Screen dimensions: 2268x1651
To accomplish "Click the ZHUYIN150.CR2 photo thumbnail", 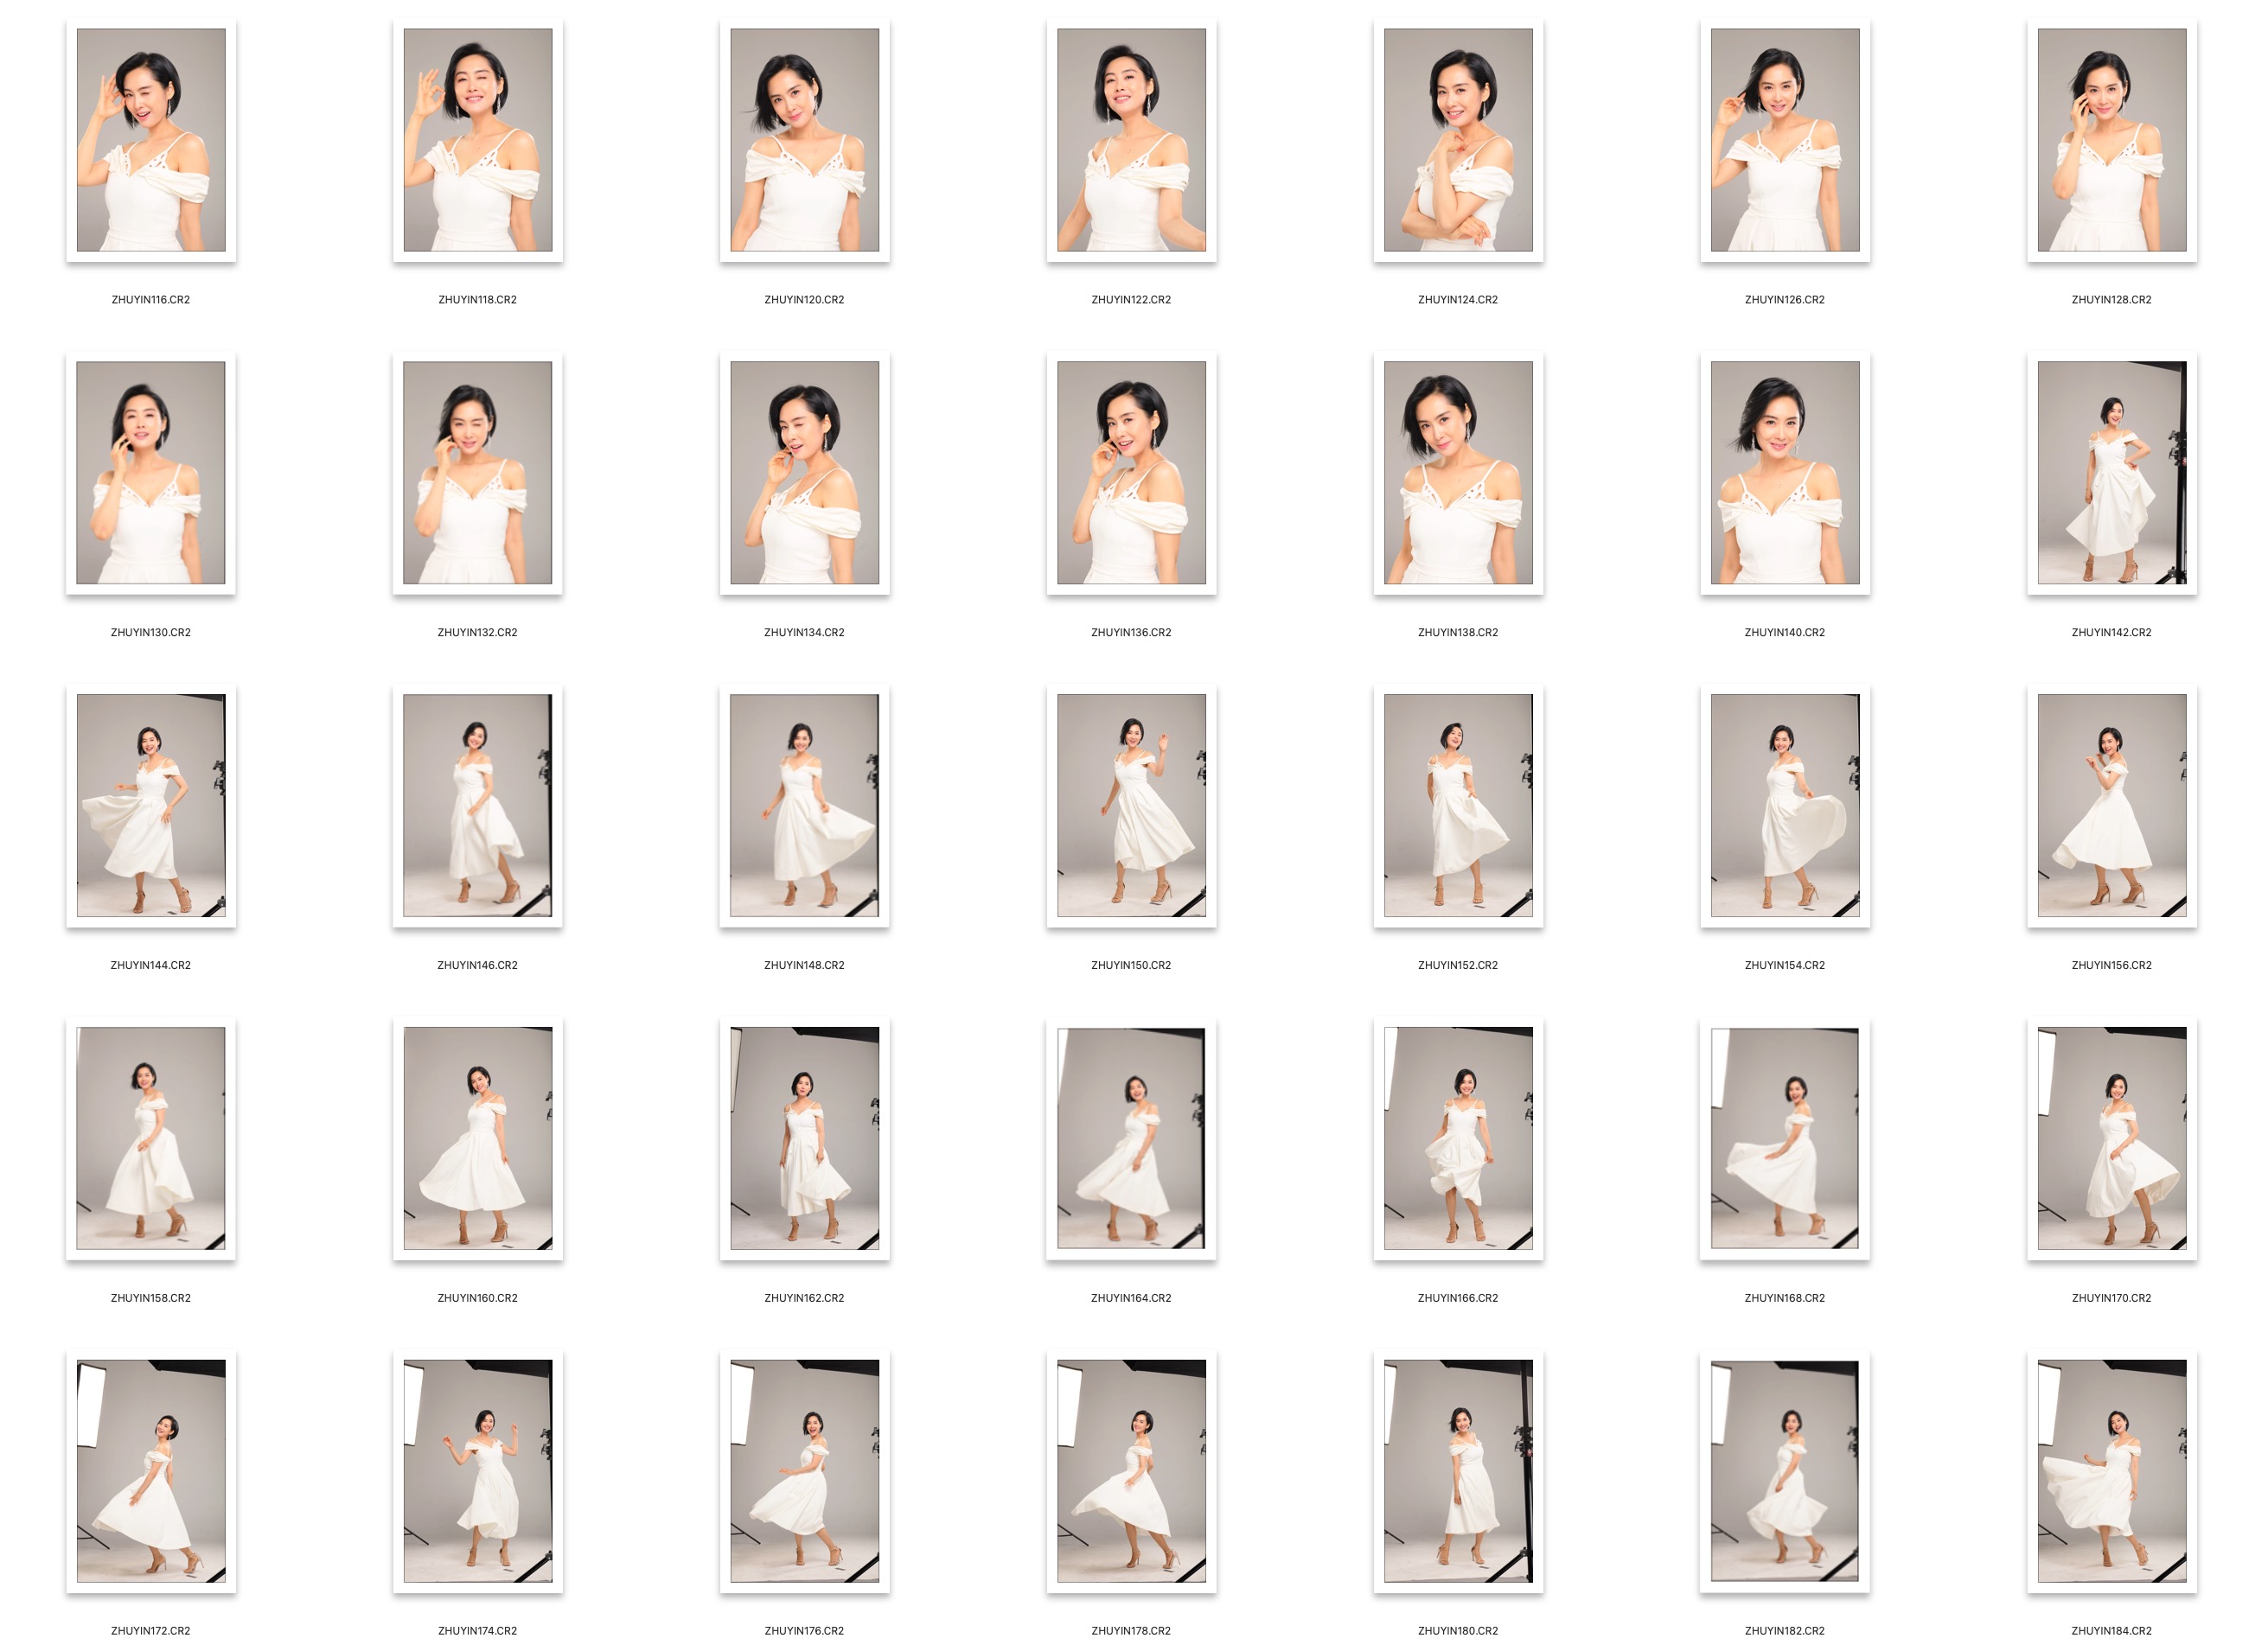I will [1131, 806].
